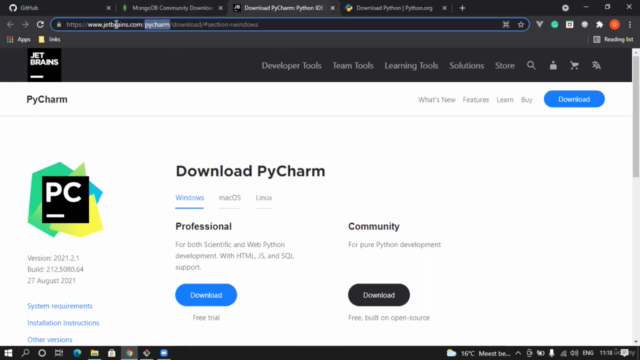This screenshot has height=360, width=640.
Task: Click the Learn link
Action: tap(505, 100)
